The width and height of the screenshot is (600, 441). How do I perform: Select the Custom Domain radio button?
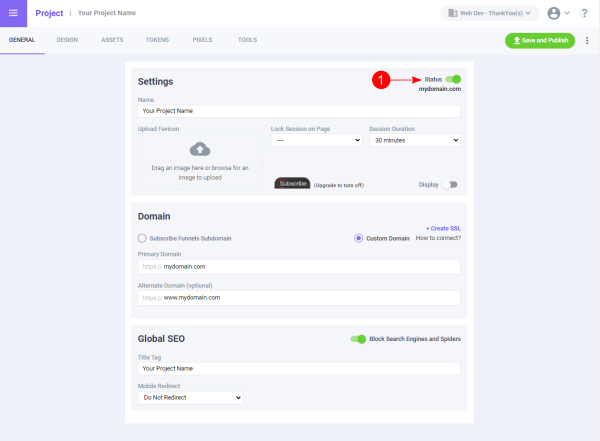(x=359, y=238)
